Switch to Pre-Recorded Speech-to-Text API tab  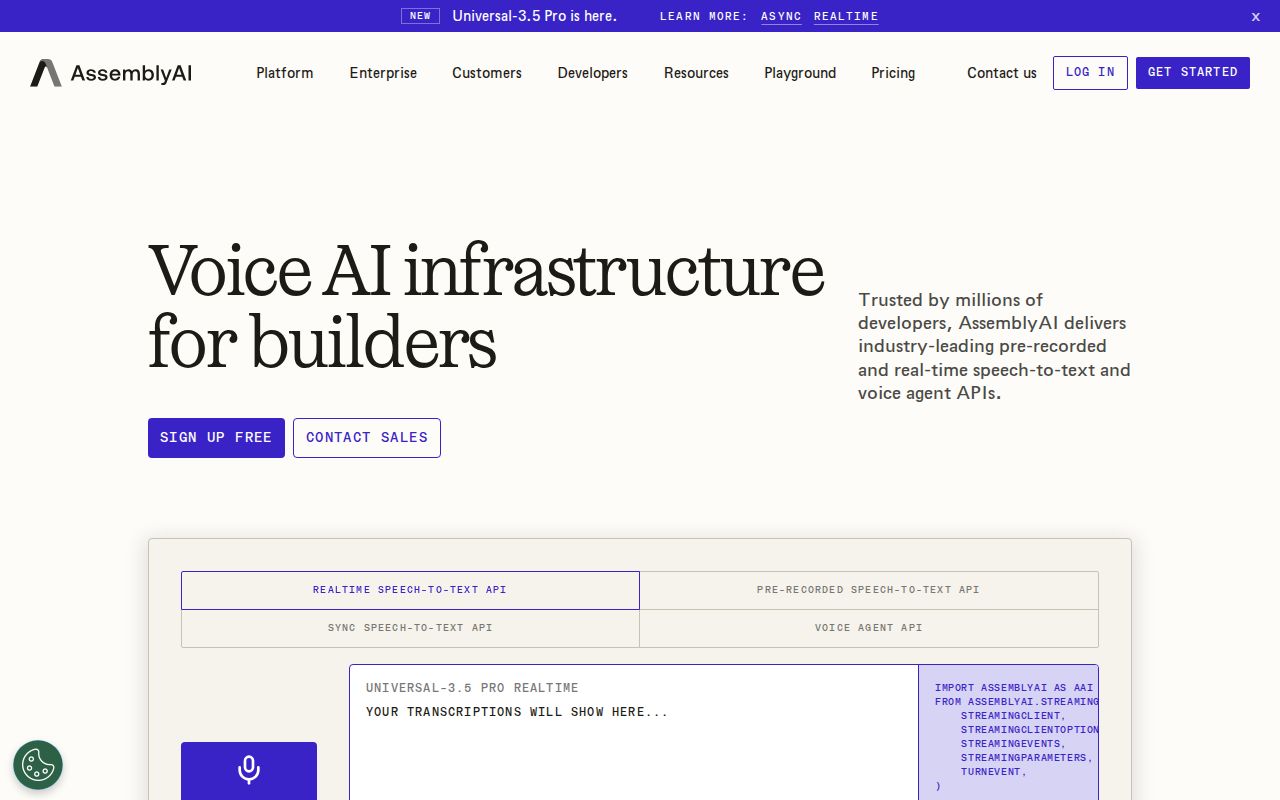pos(869,590)
